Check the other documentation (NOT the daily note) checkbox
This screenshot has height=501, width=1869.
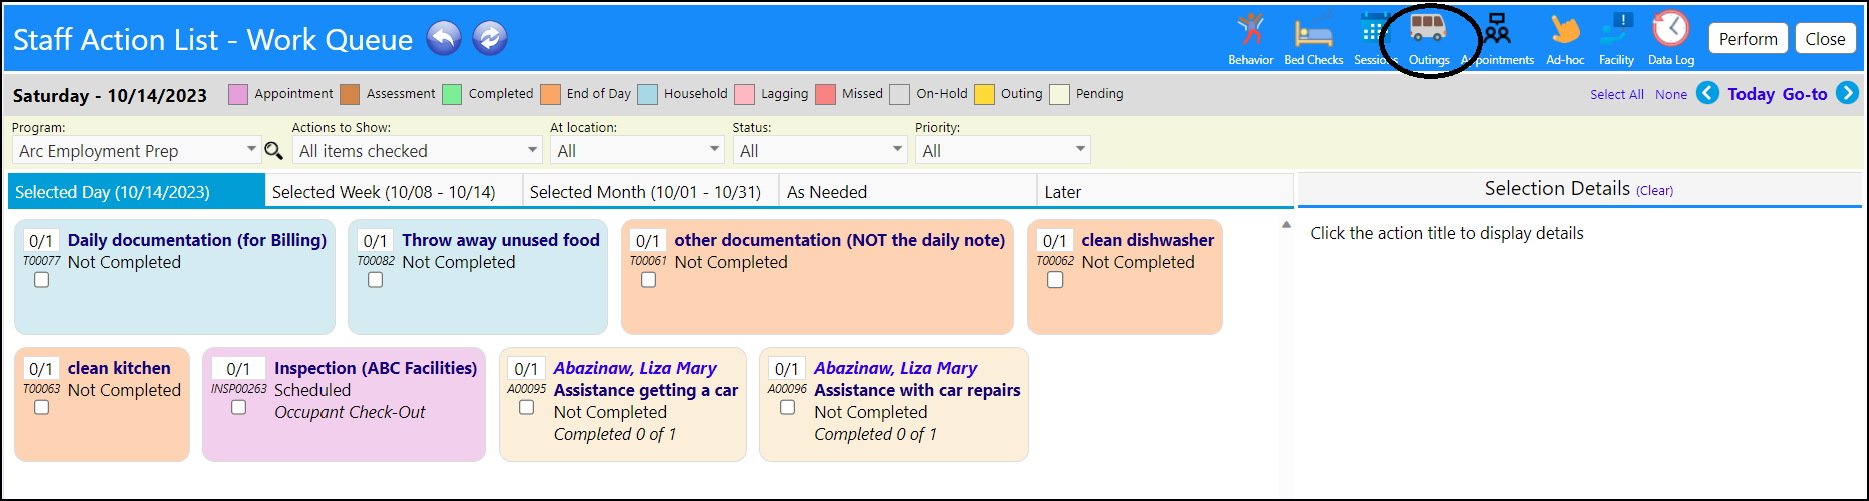pos(648,280)
